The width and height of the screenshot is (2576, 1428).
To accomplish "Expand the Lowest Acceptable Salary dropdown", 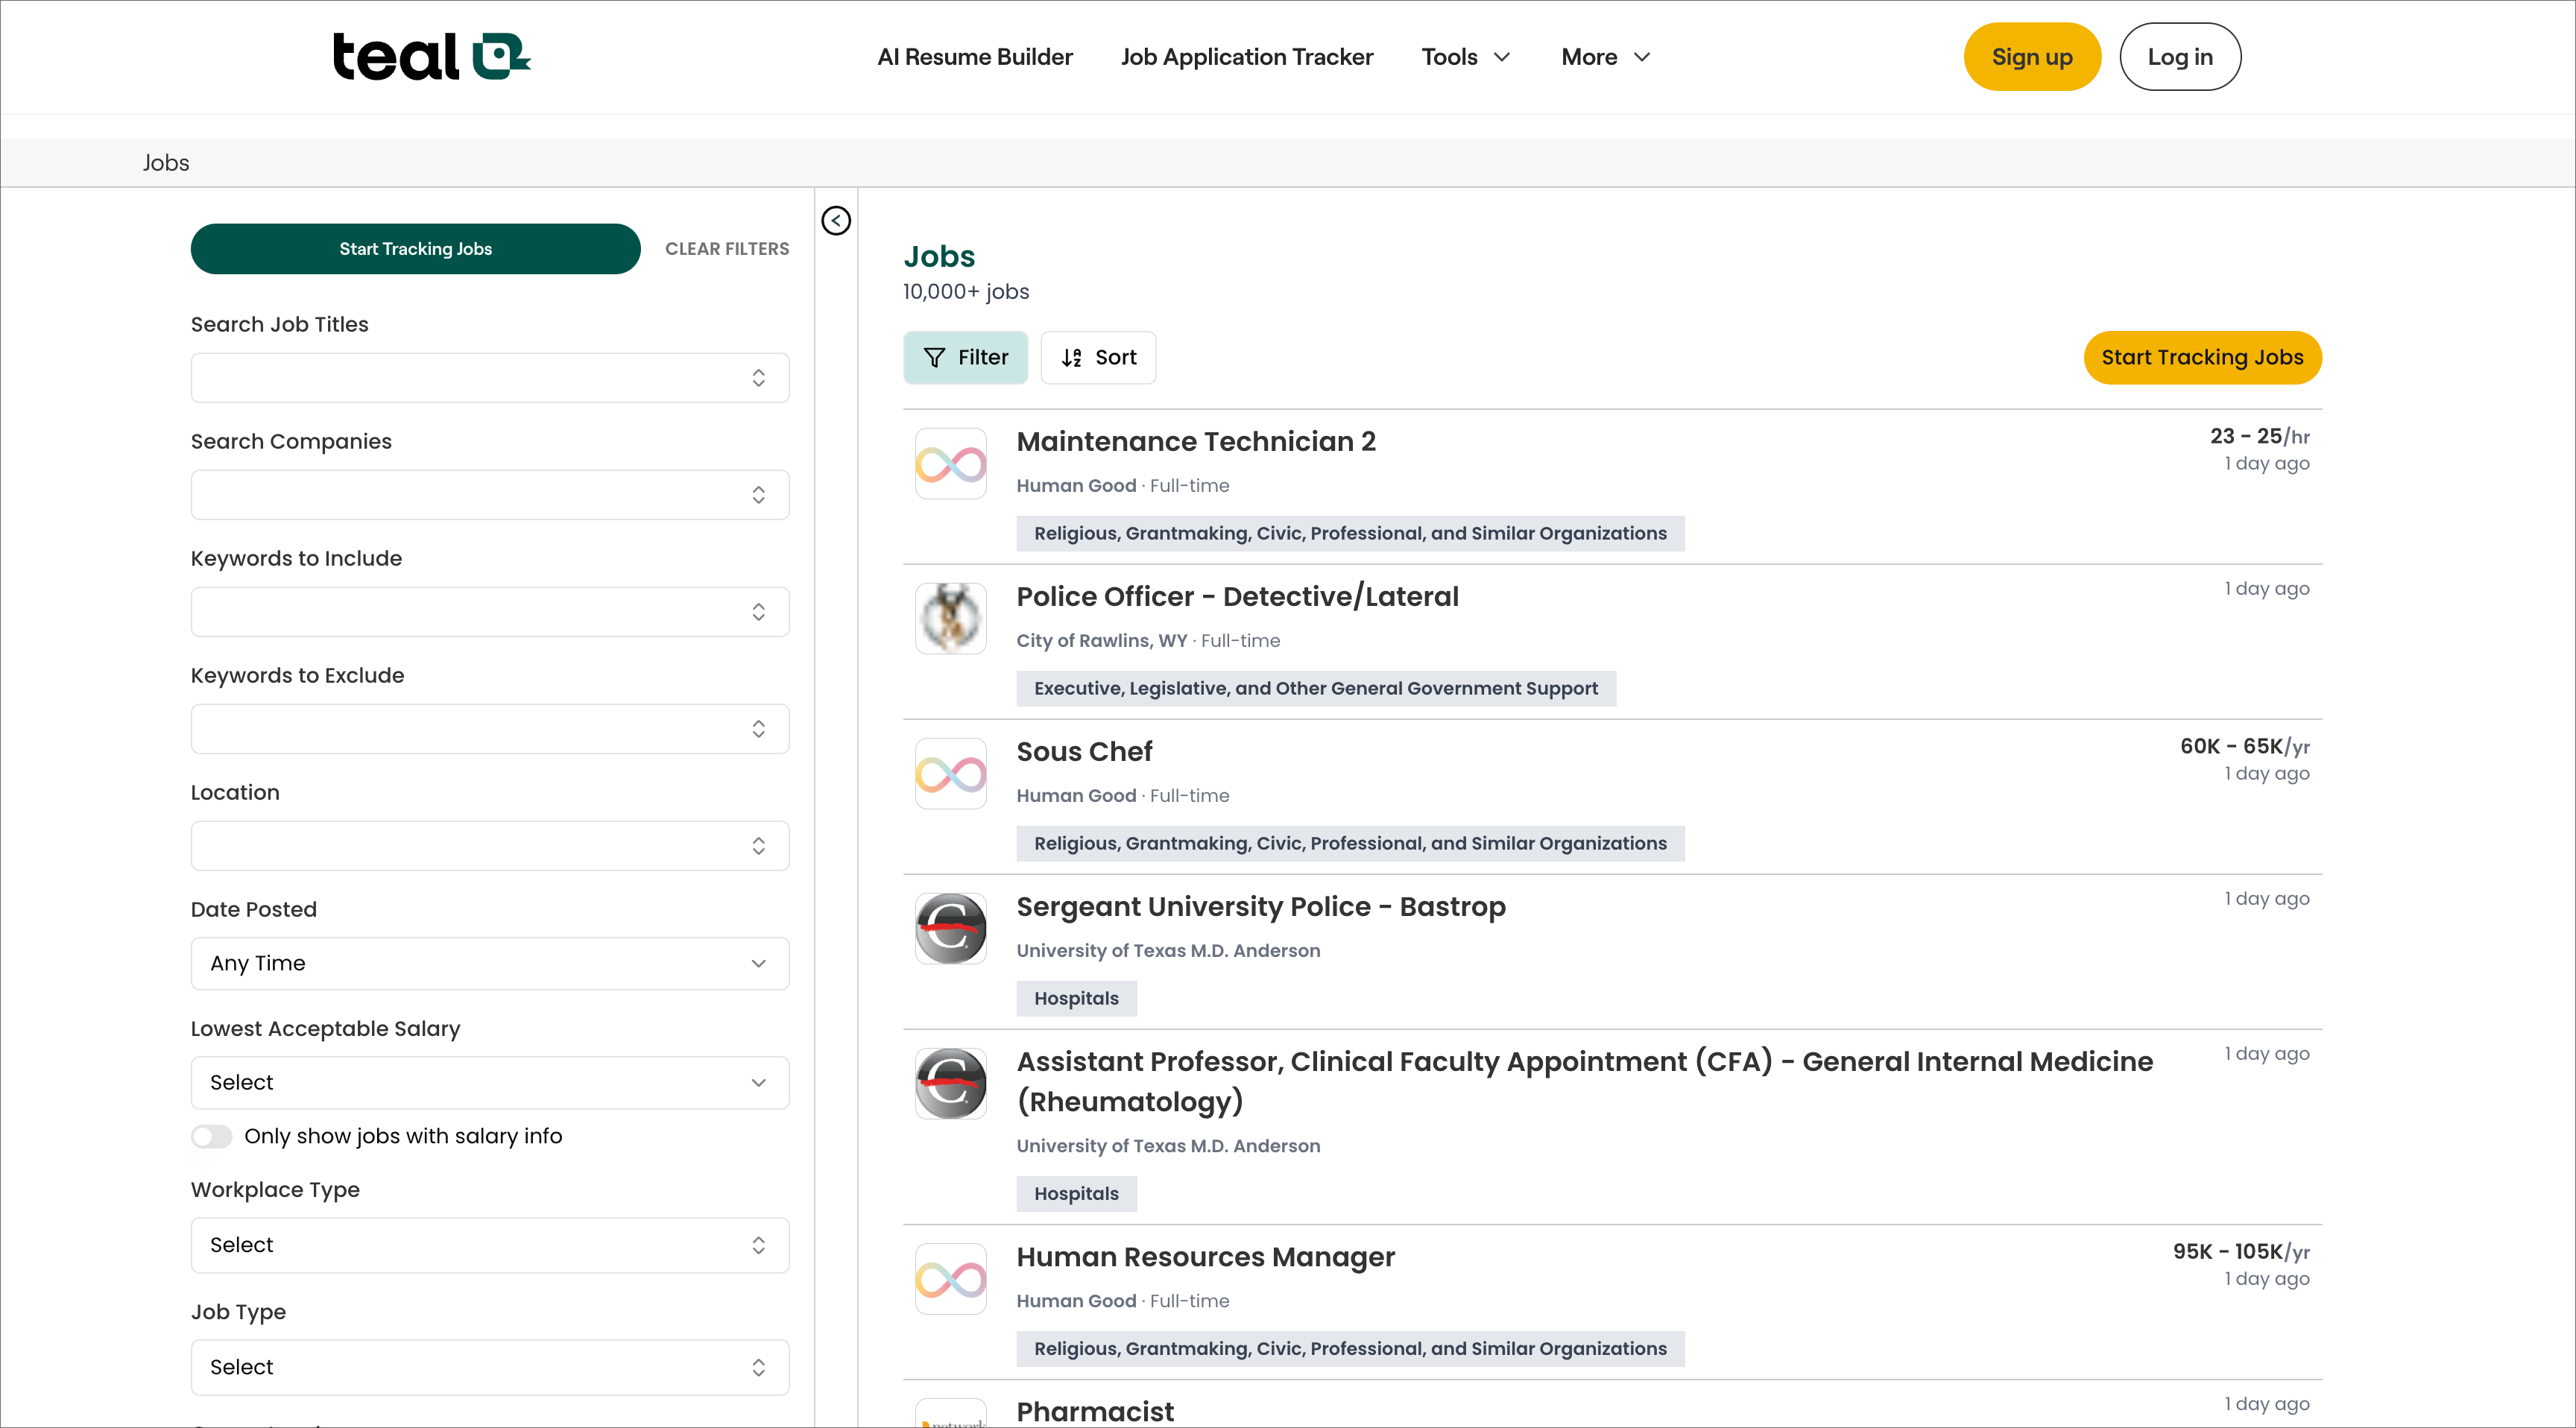I will [490, 1083].
